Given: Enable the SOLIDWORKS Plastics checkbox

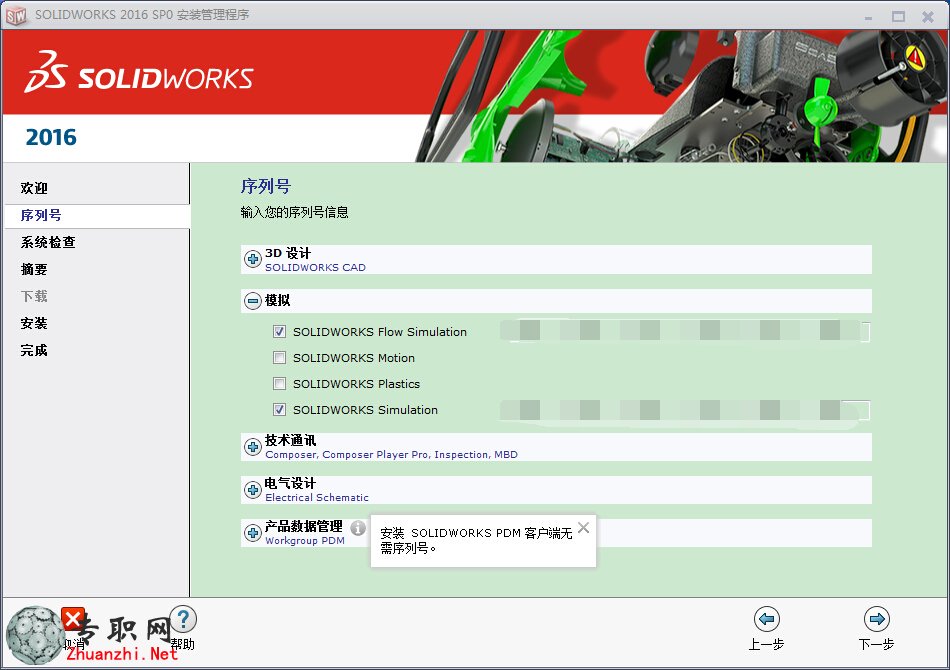Looking at the screenshot, I should click(279, 383).
